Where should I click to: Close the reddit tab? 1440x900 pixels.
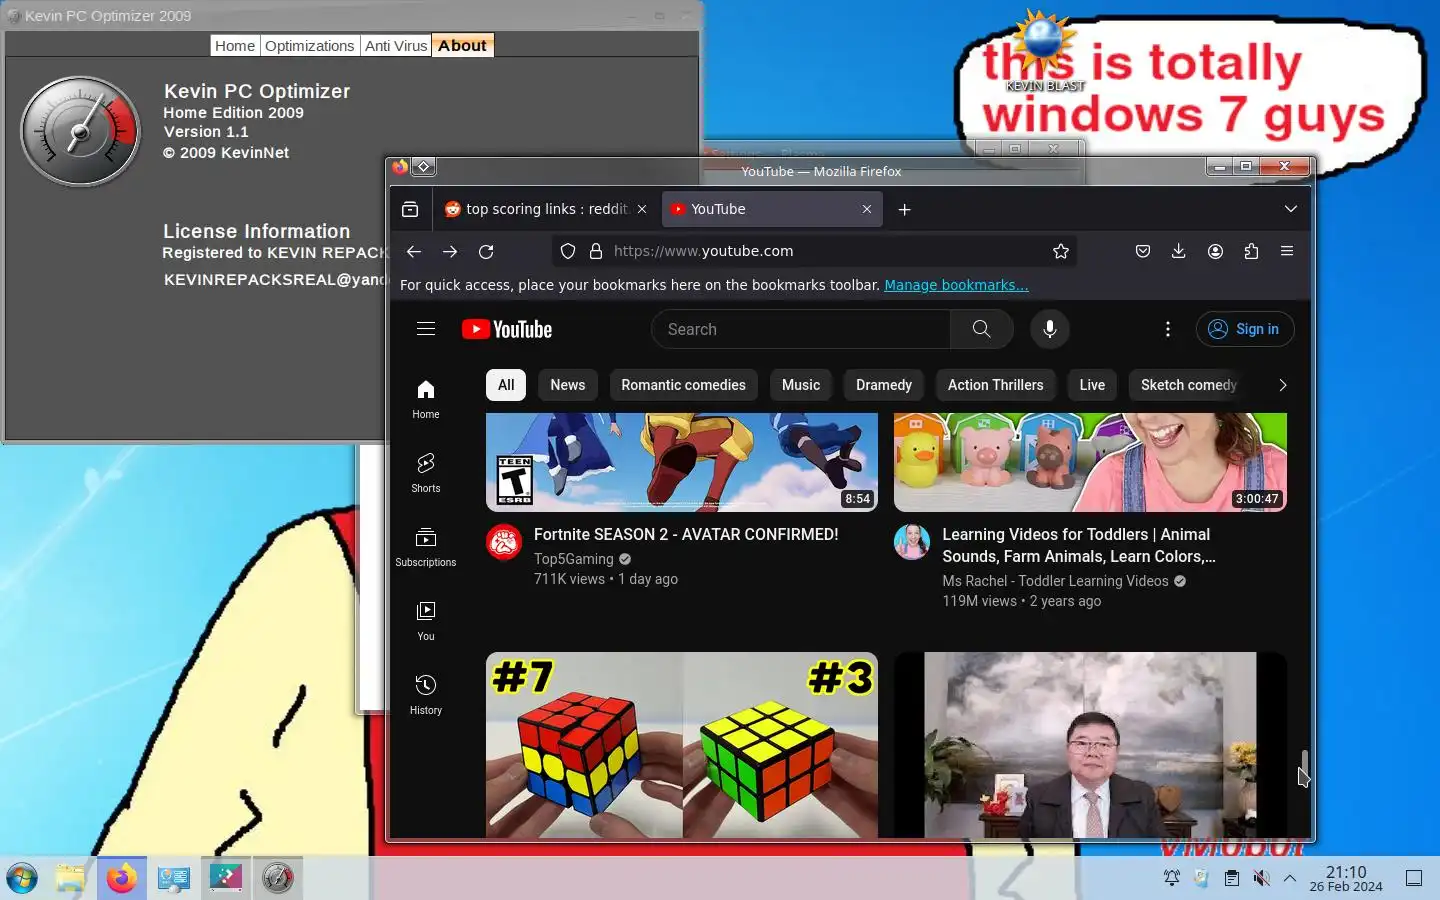[x=642, y=209]
